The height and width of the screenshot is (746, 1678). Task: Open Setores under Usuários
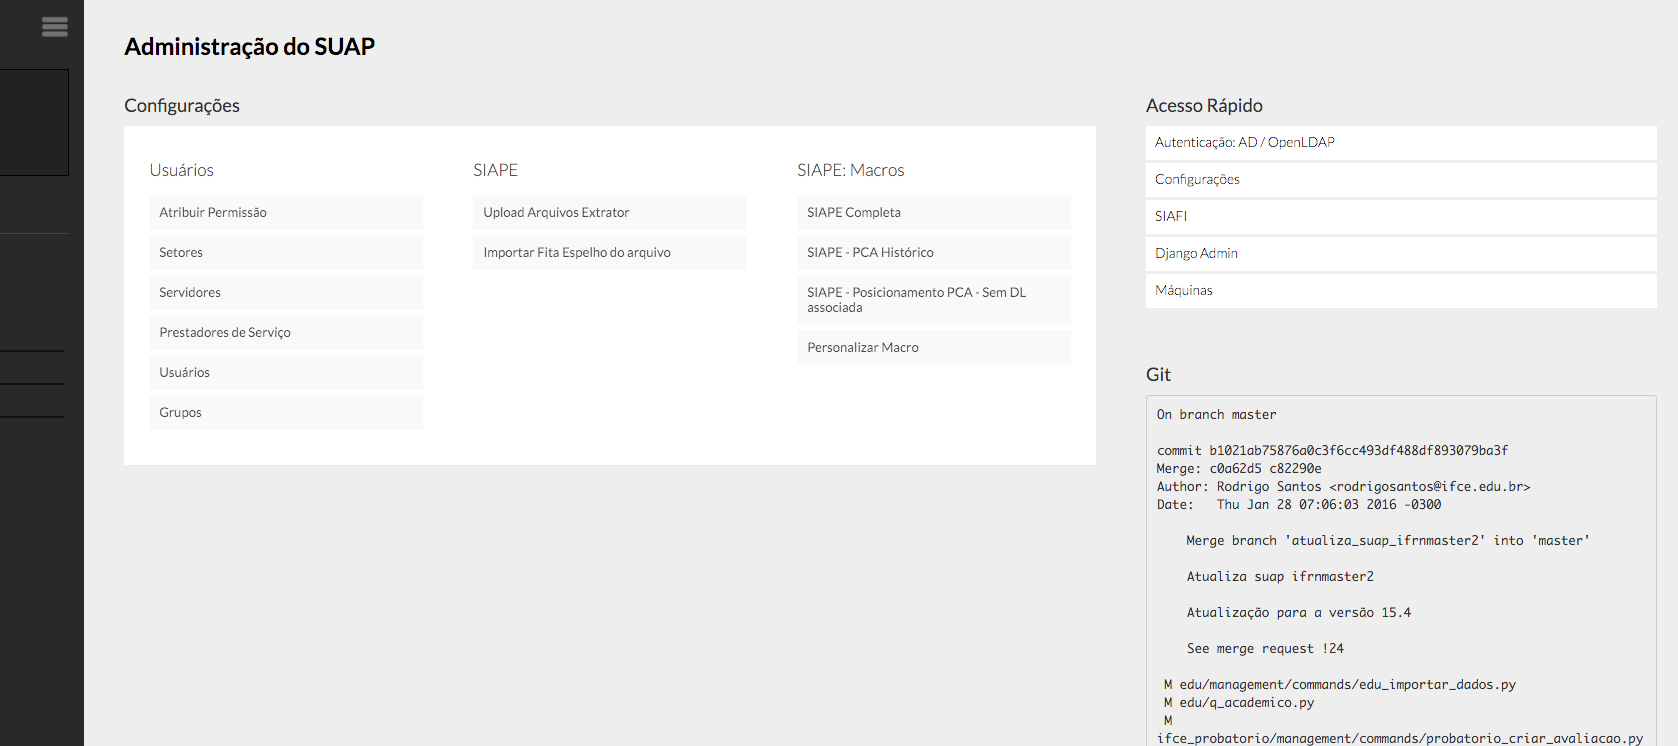coord(286,252)
